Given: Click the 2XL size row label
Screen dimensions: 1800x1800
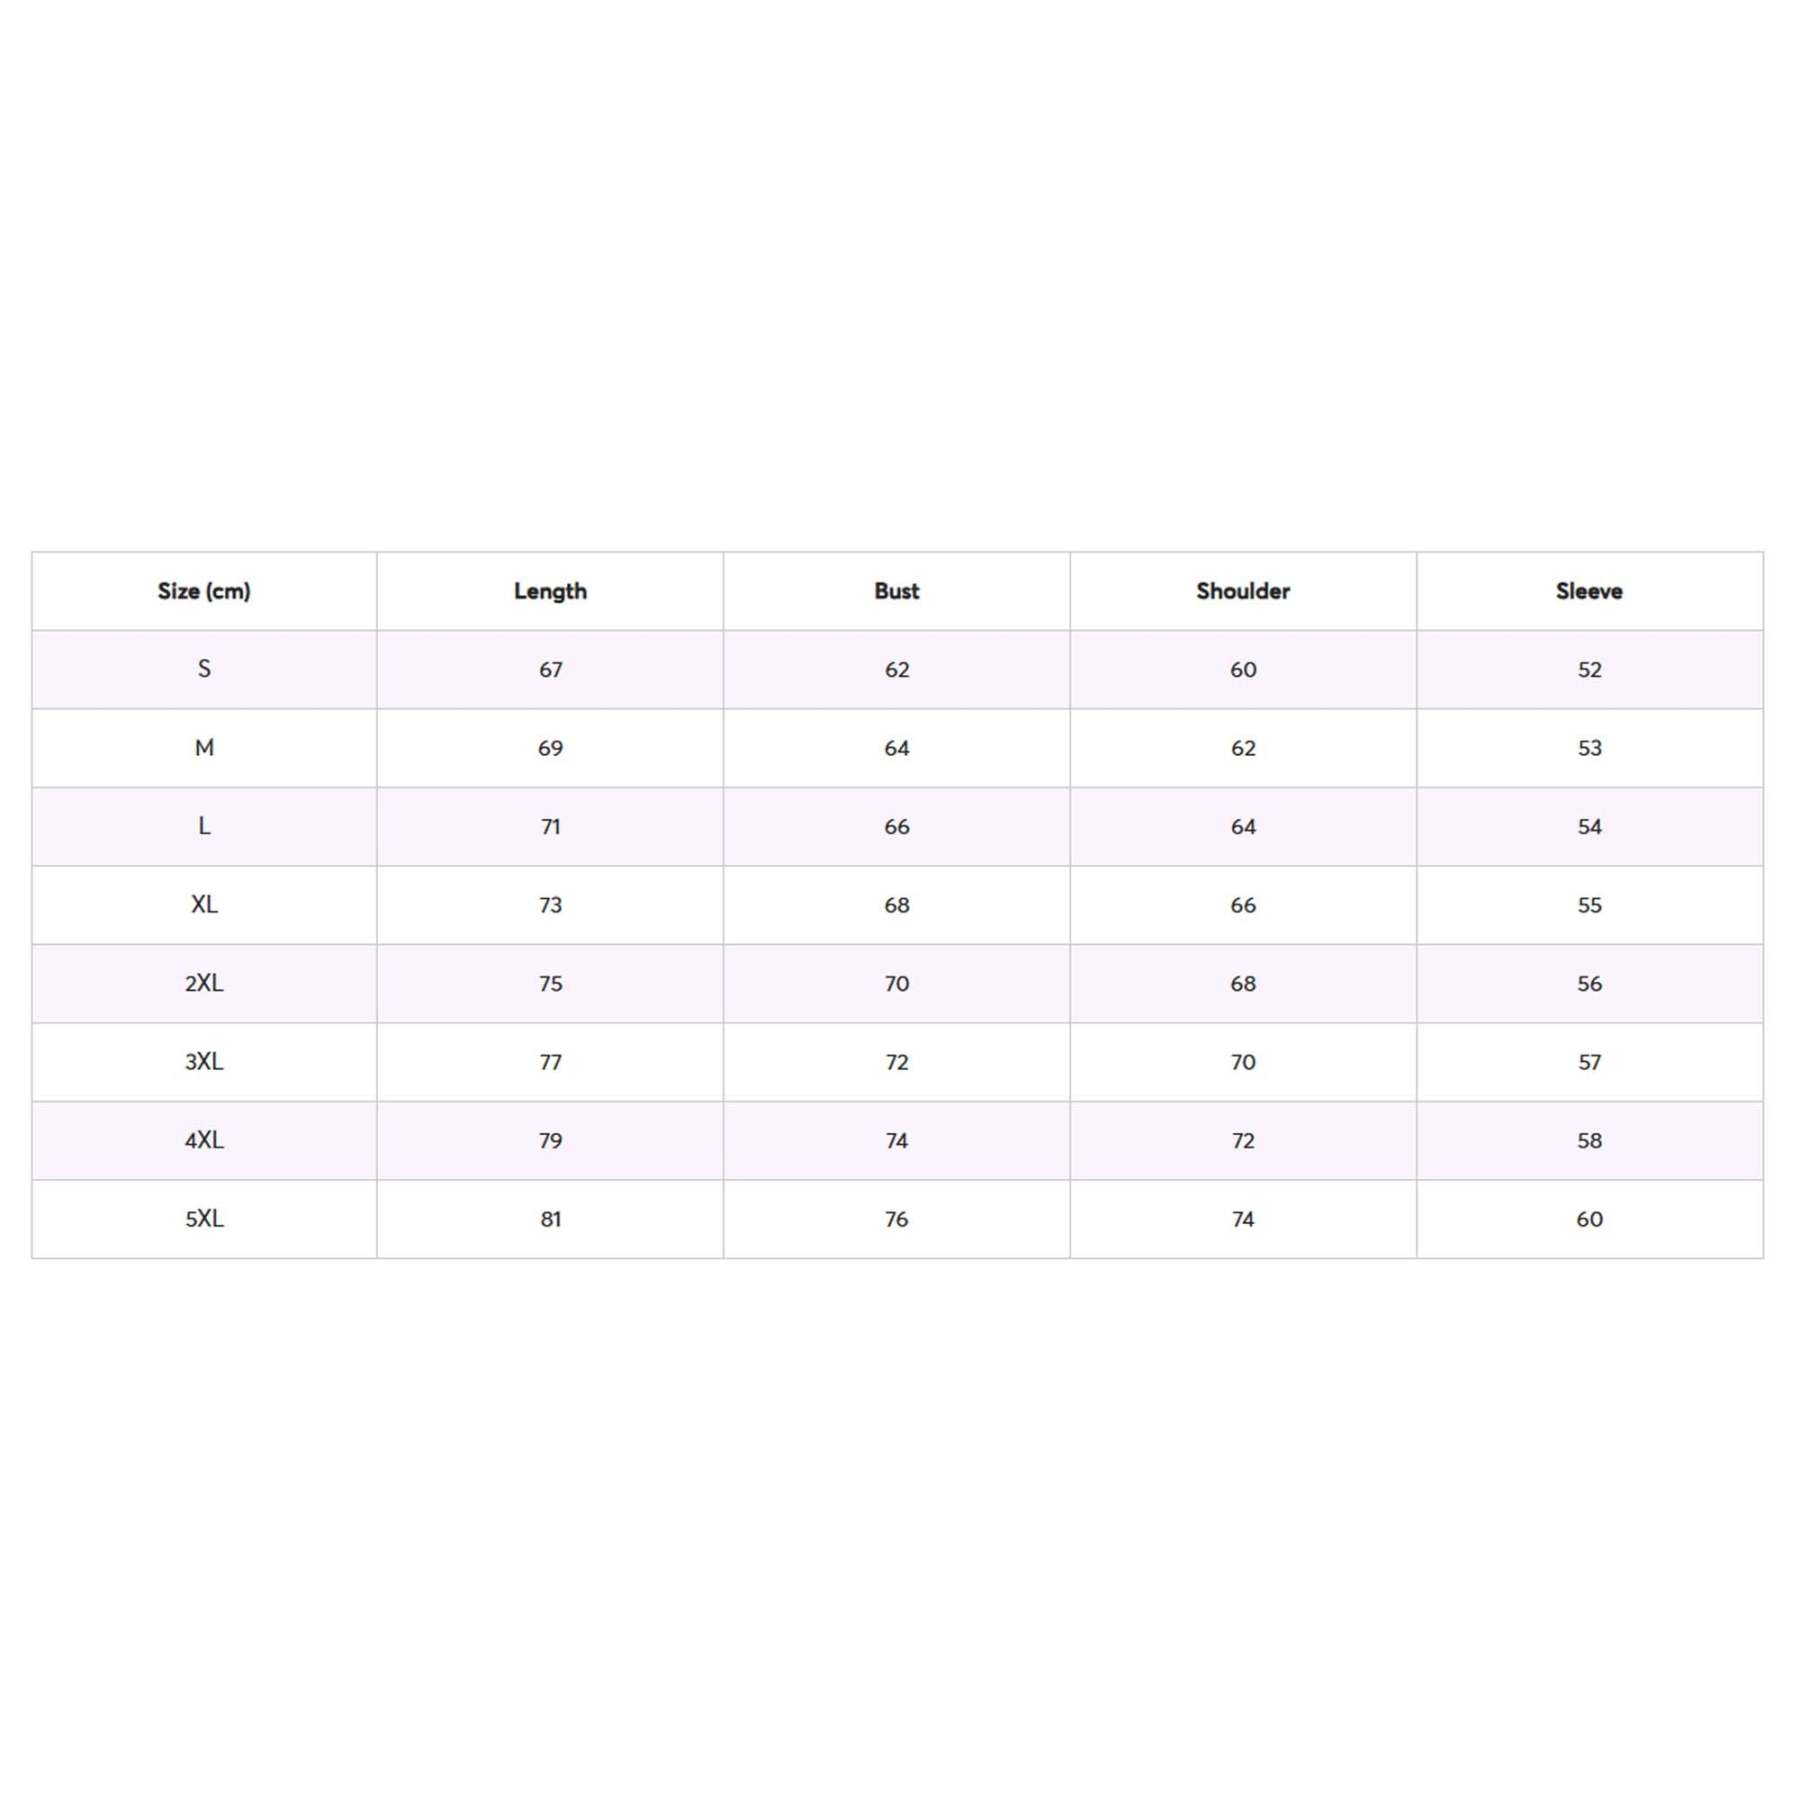Looking at the screenshot, I should pyautogui.click(x=204, y=983).
